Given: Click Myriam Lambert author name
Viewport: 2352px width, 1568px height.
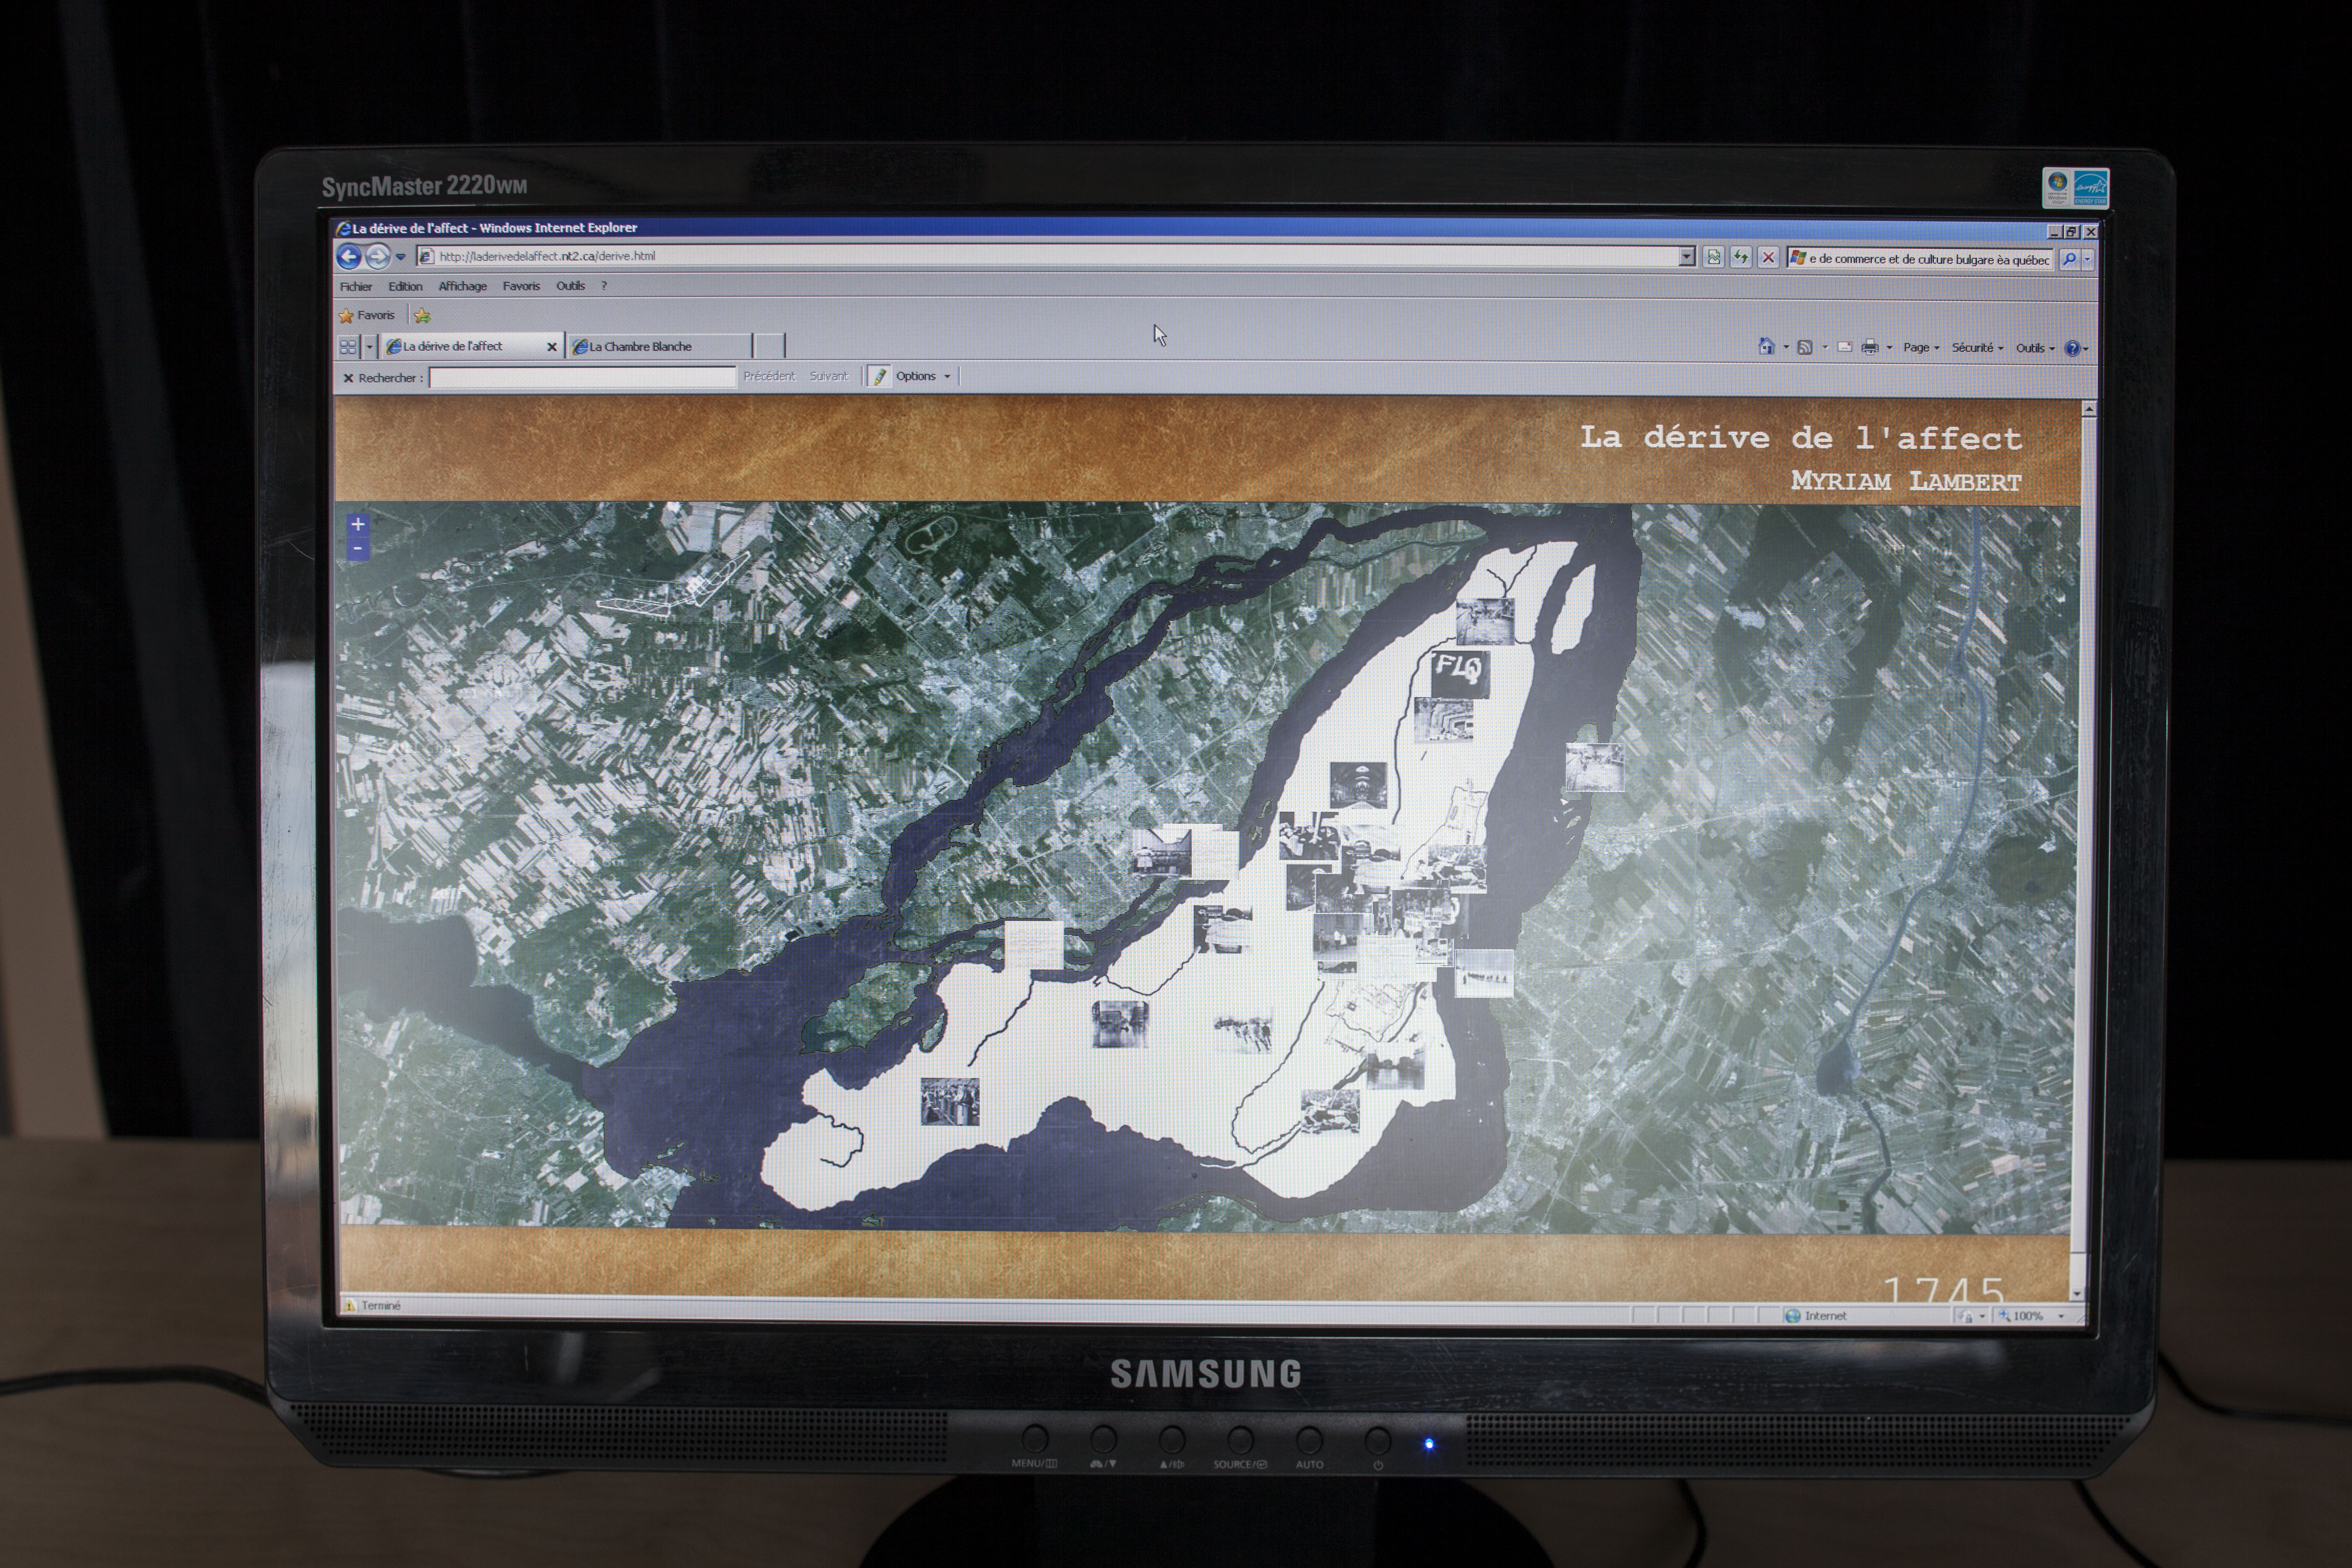Looking at the screenshot, I should (1906, 481).
